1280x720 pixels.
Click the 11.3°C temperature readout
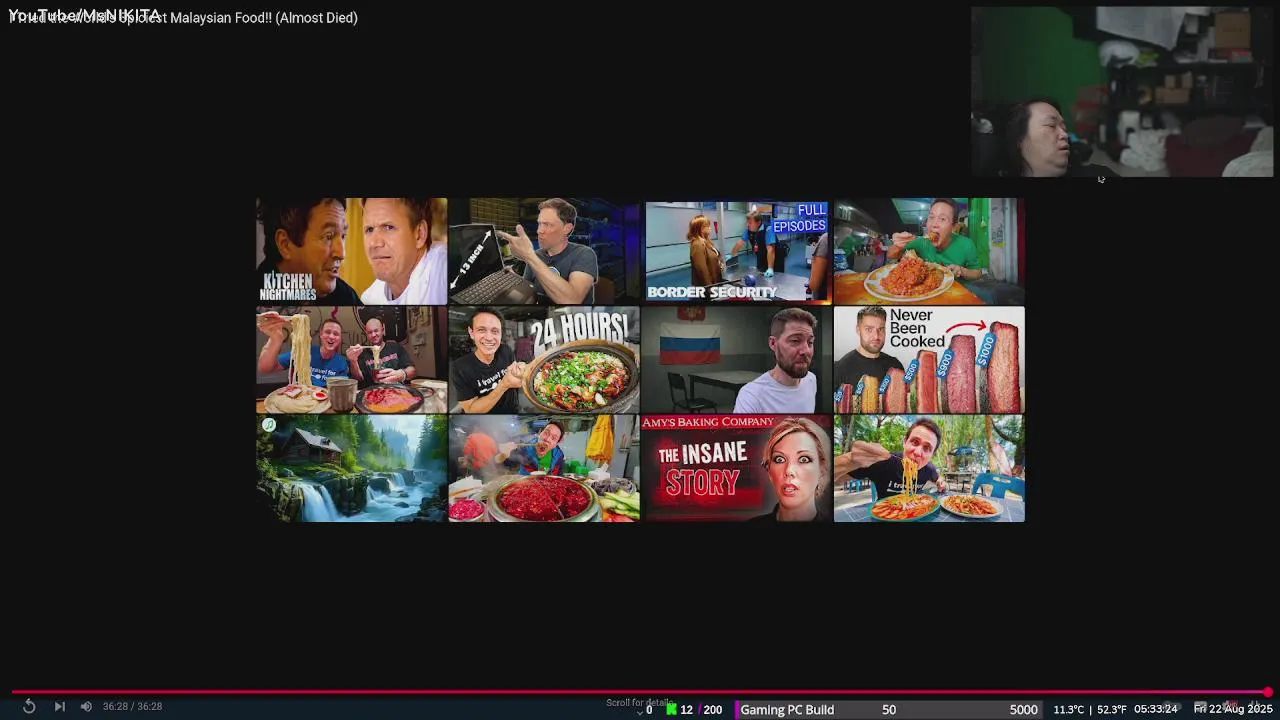(1068, 710)
